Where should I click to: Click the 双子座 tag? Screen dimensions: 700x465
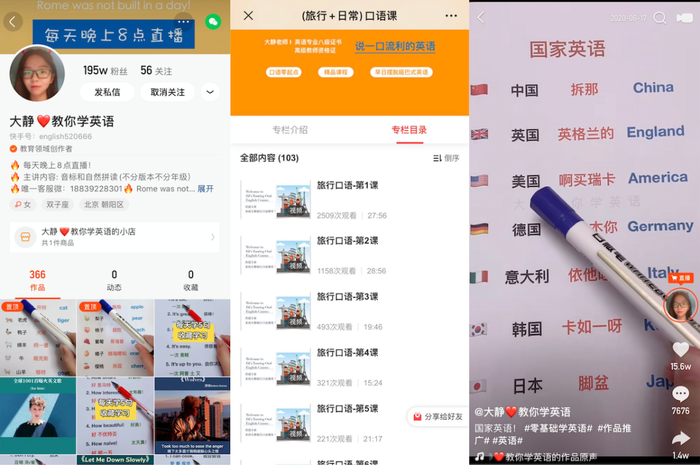58,204
